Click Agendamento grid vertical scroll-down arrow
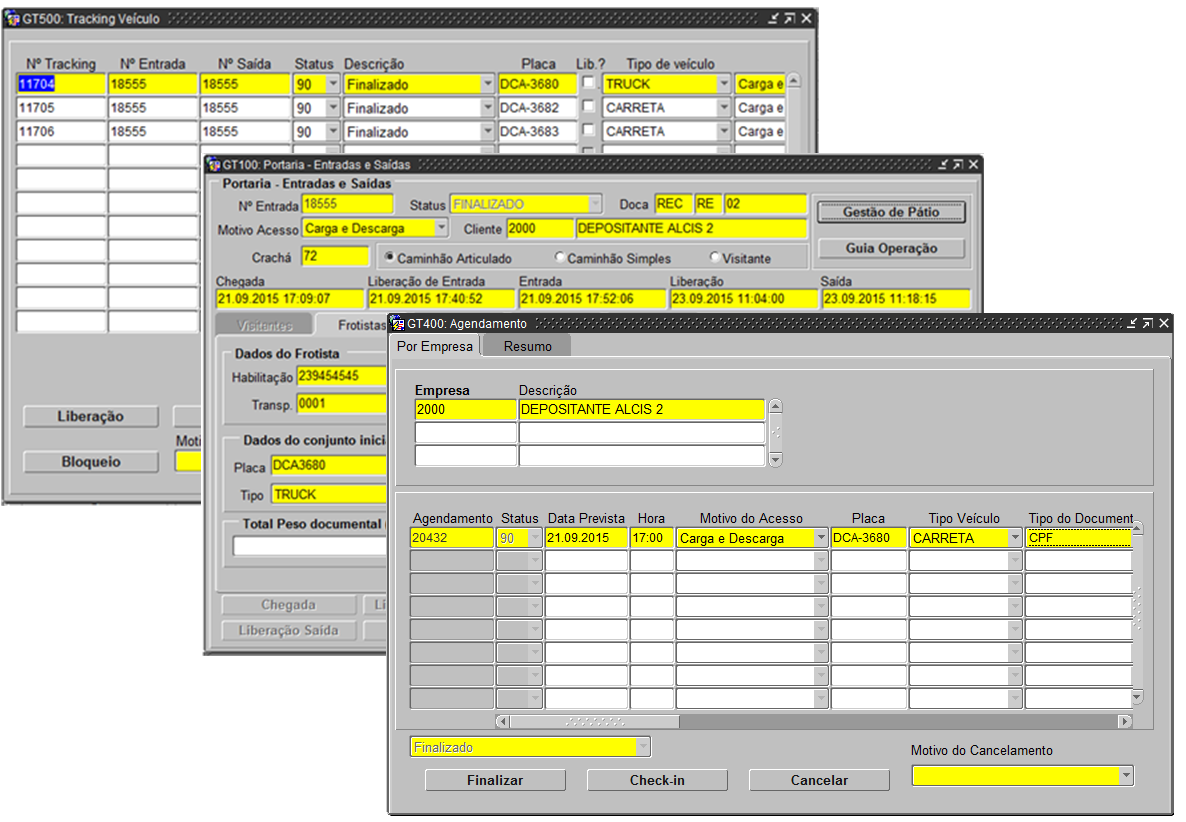Screen dimensions: 1186x822 [x=1137, y=696]
